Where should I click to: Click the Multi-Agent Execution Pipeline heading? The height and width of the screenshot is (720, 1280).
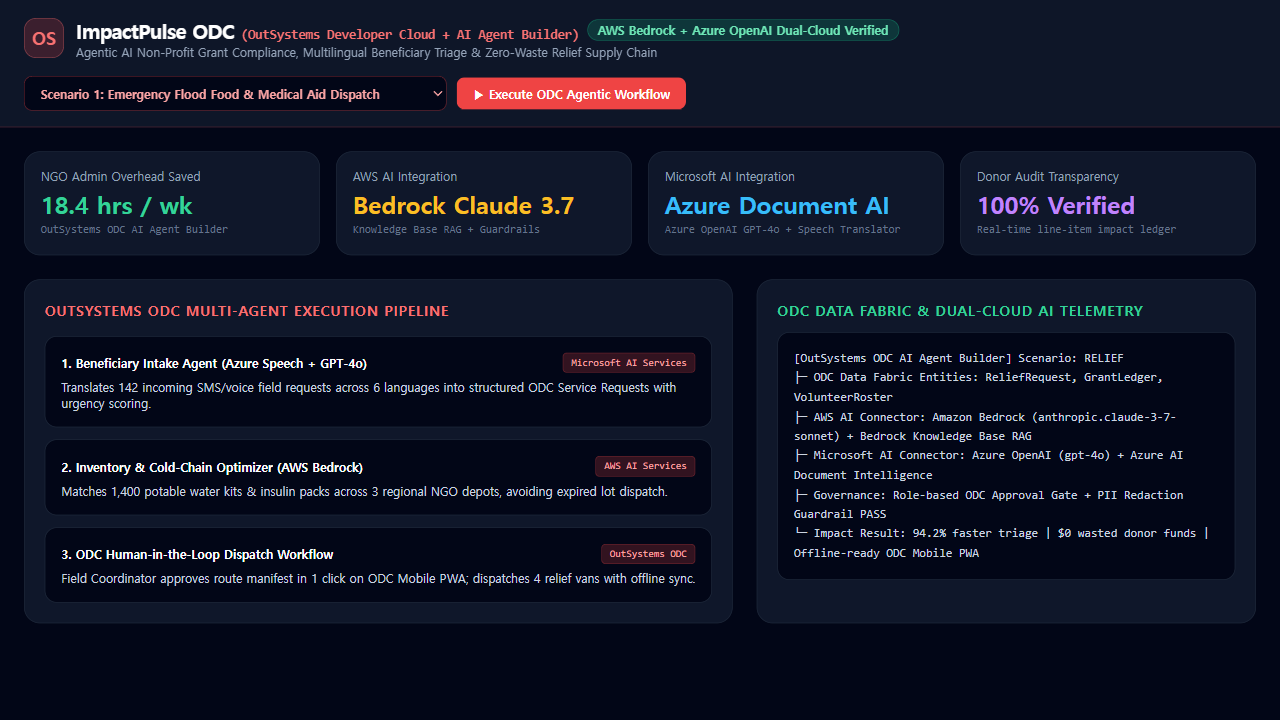tap(247, 311)
